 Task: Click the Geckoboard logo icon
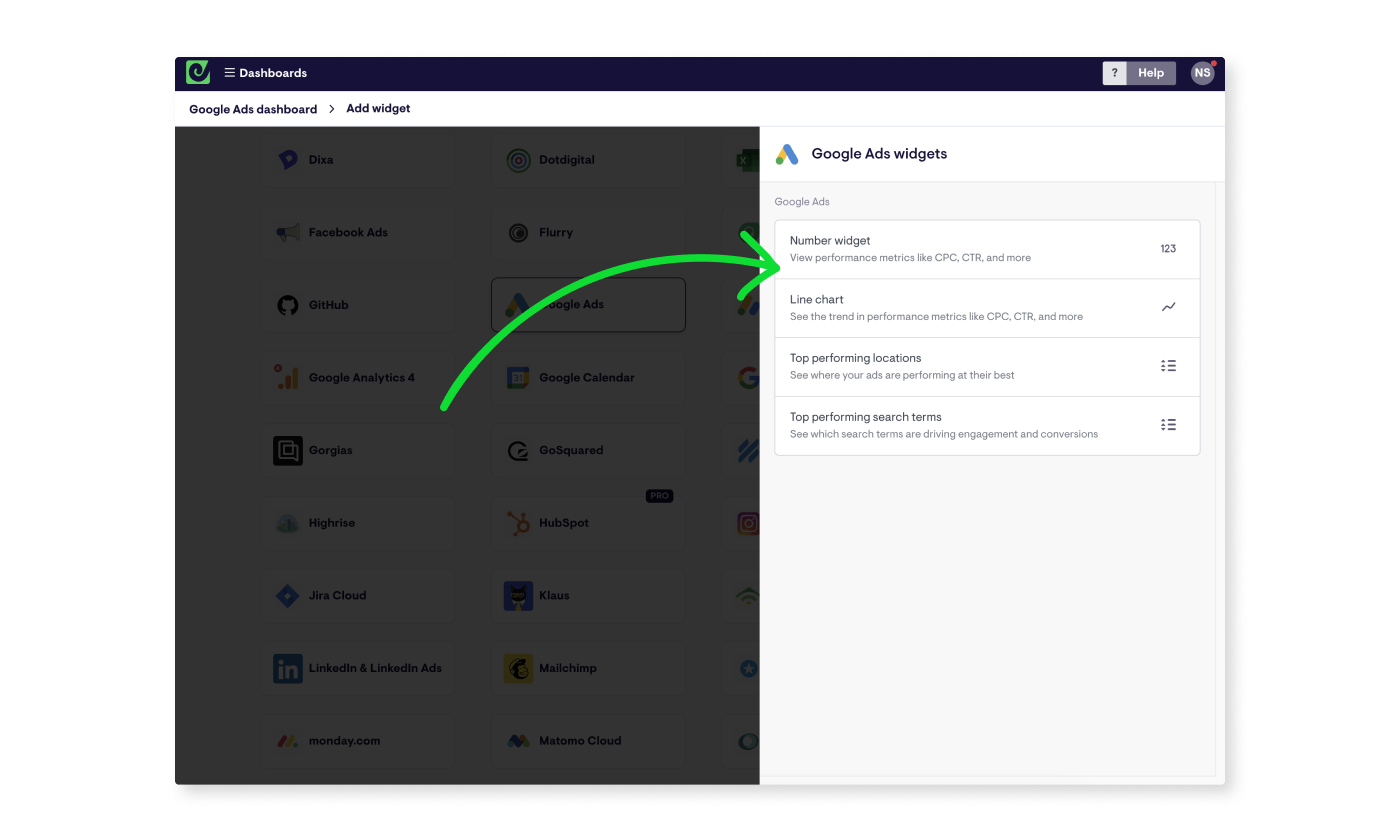click(198, 72)
